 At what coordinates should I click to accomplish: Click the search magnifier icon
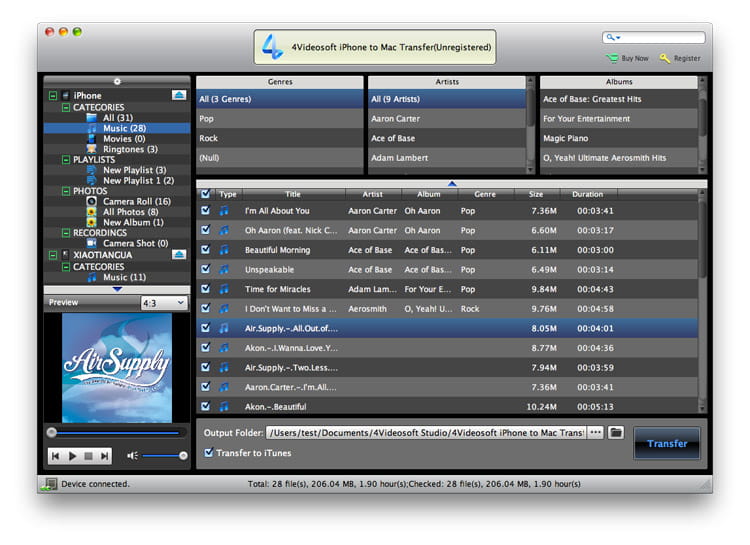tap(610, 37)
